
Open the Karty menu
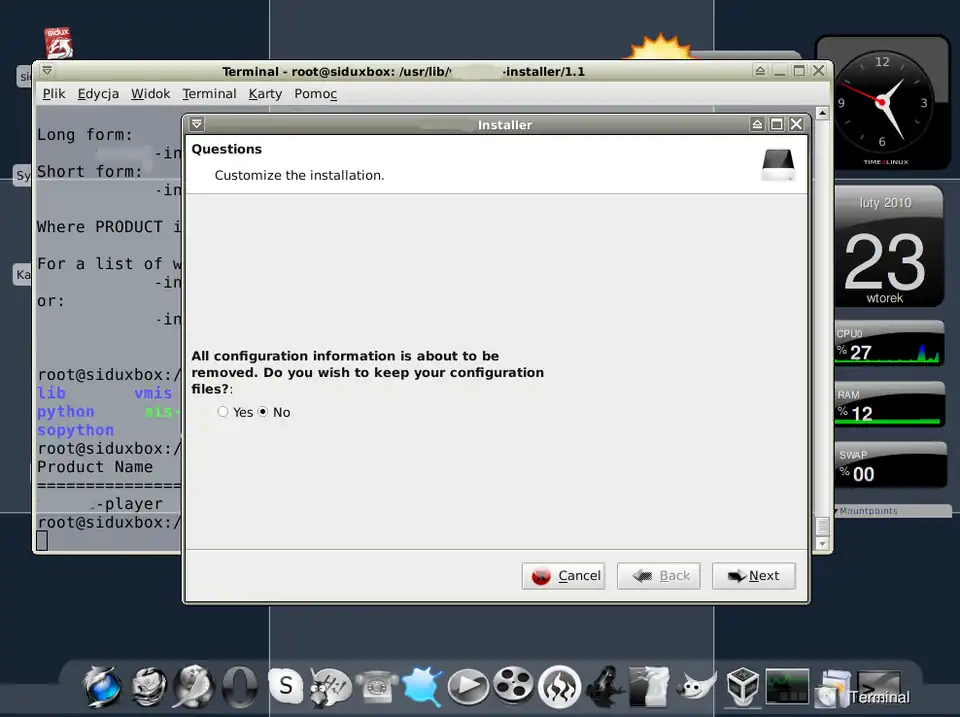pyautogui.click(x=265, y=94)
